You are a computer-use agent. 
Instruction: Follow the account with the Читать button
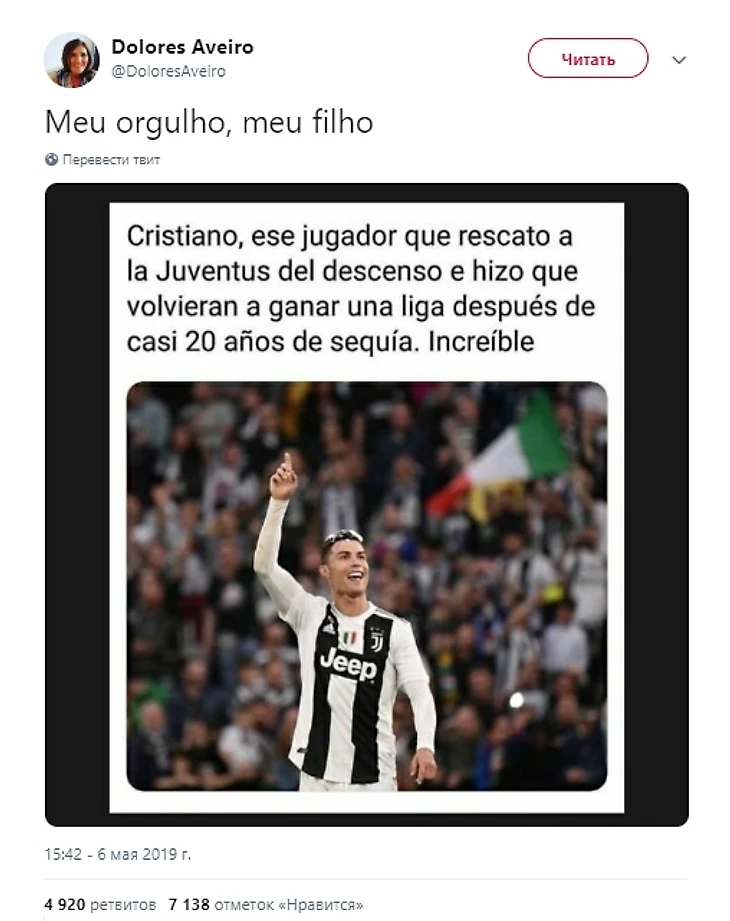tap(588, 58)
